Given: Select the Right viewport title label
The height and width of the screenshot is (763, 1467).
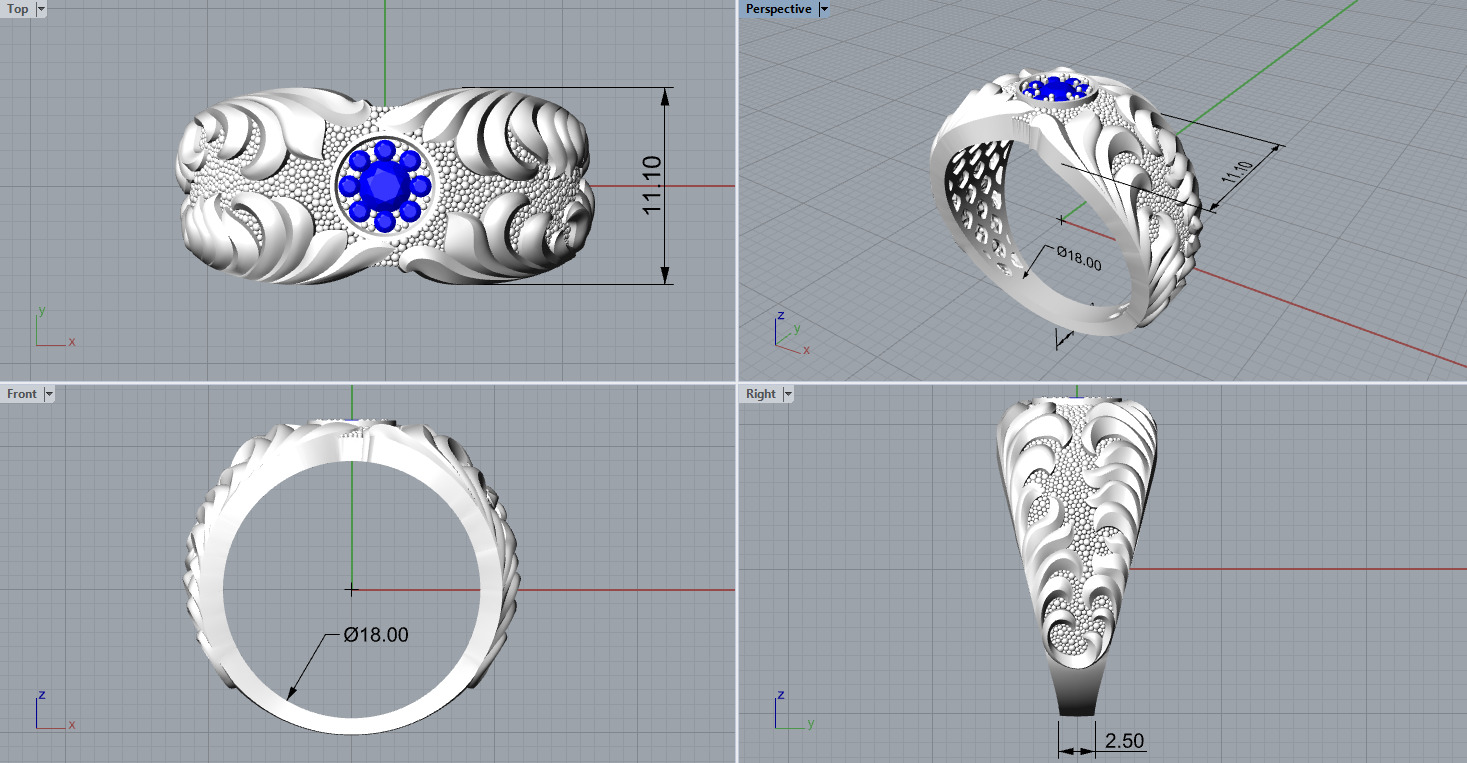Looking at the screenshot, I should click(761, 394).
